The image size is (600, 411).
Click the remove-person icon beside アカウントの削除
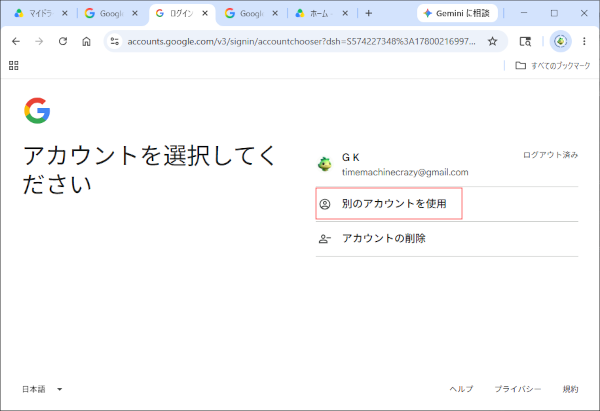click(325, 239)
